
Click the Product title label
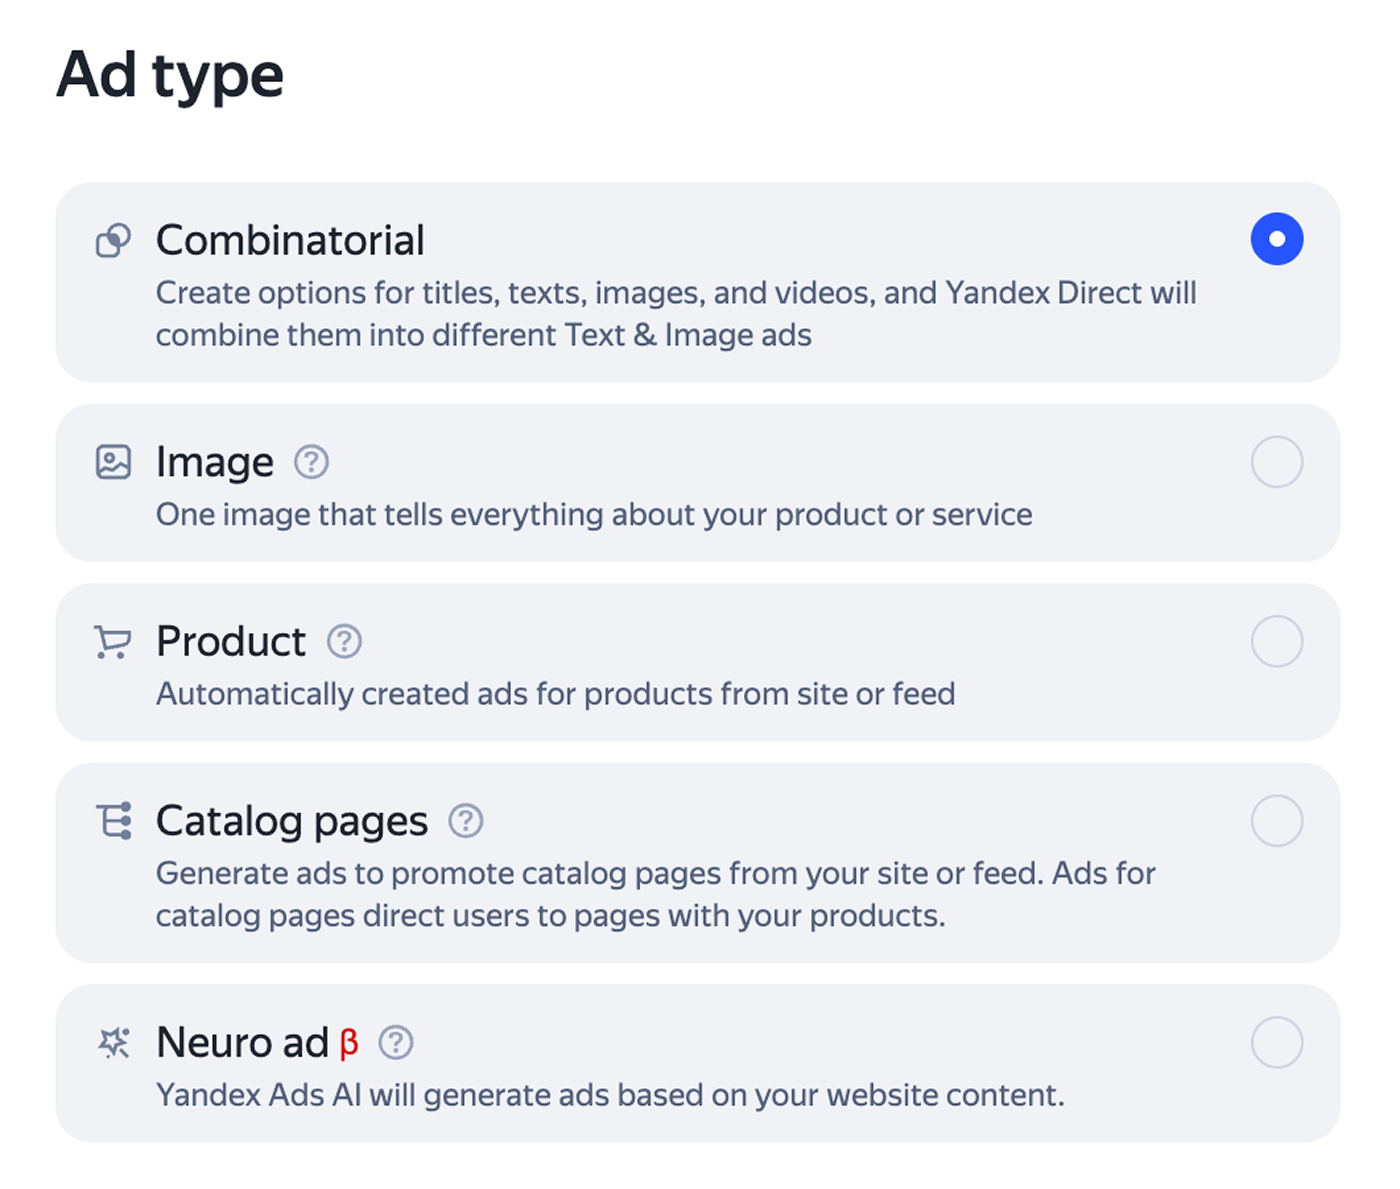click(231, 642)
